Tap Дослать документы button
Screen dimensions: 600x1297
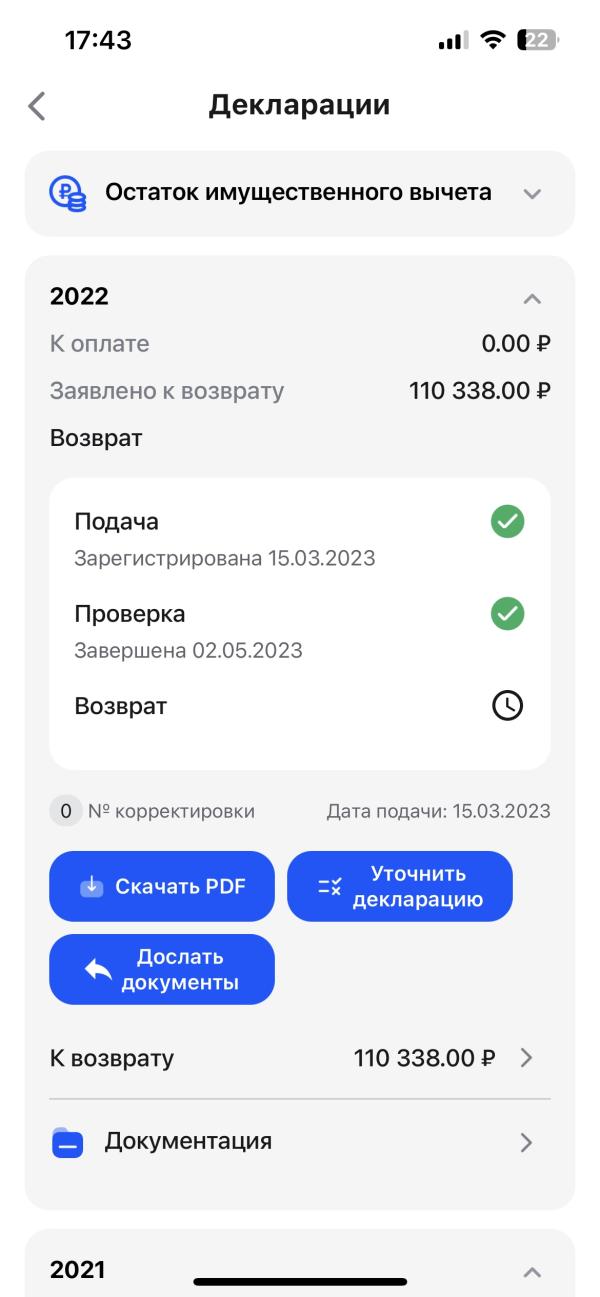tap(162, 969)
